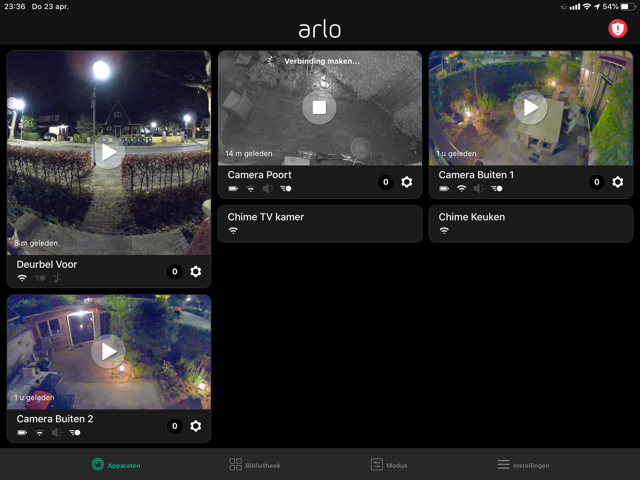Tap the arlo logo in header
This screenshot has height=480, width=640.
coord(320,30)
